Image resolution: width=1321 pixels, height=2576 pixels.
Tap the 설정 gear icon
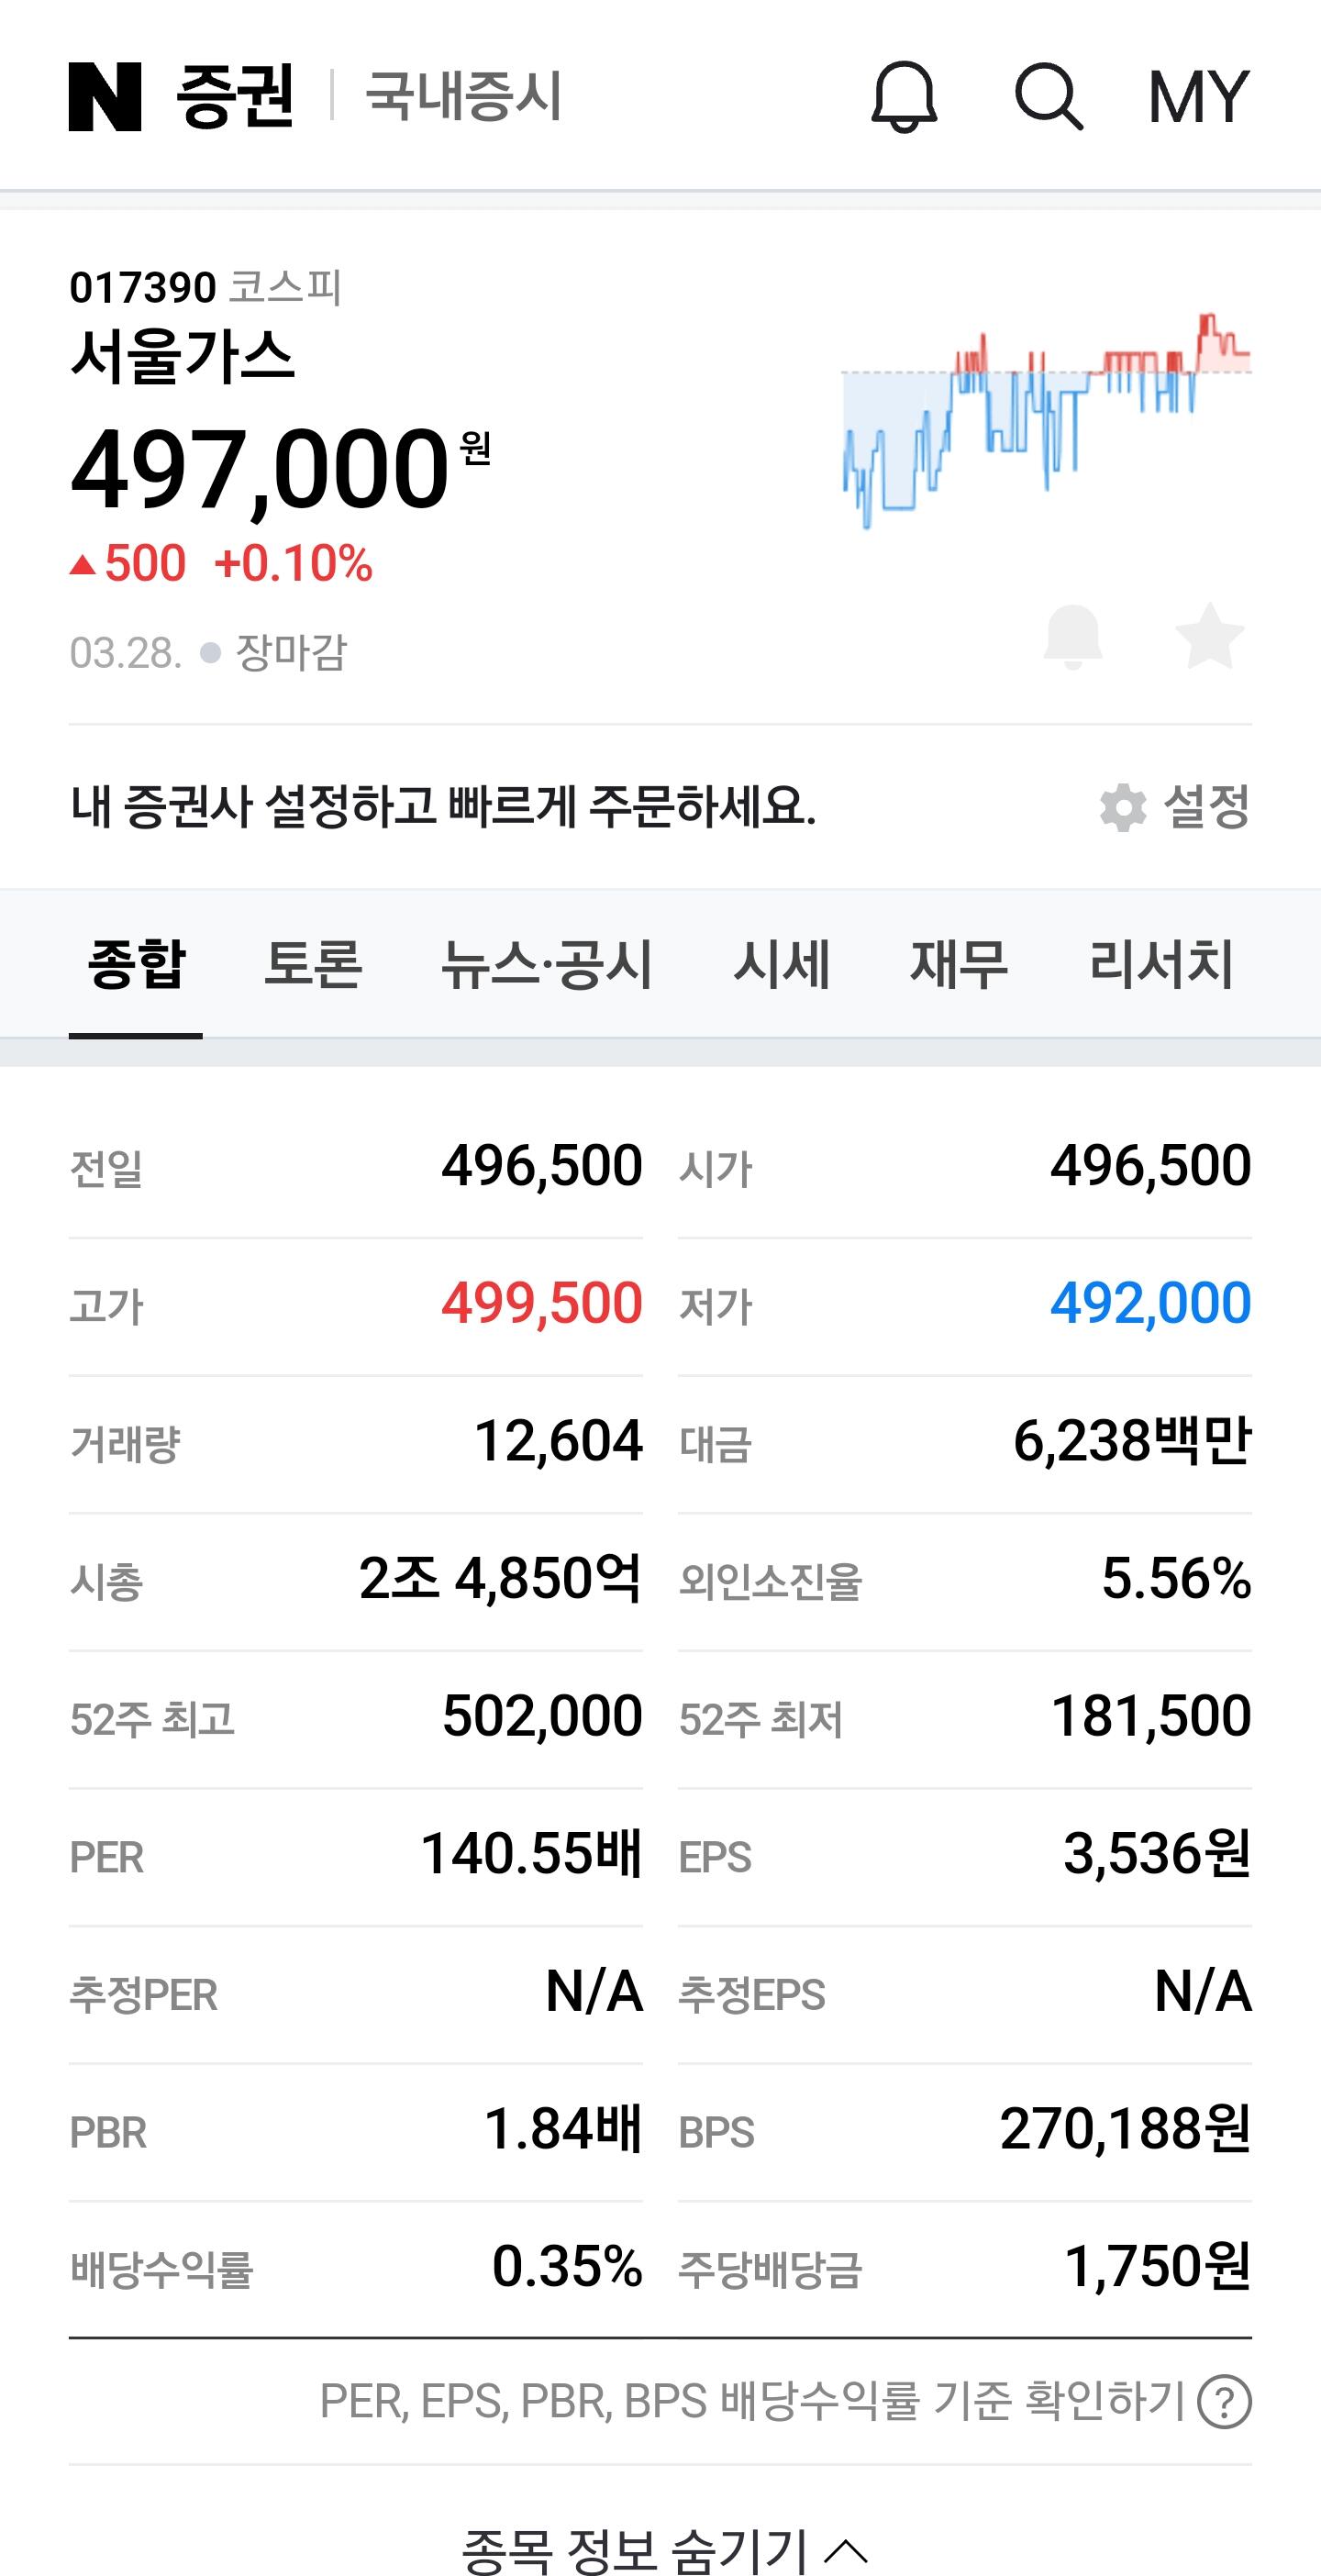pyautogui.click(x=1122, y=807)
